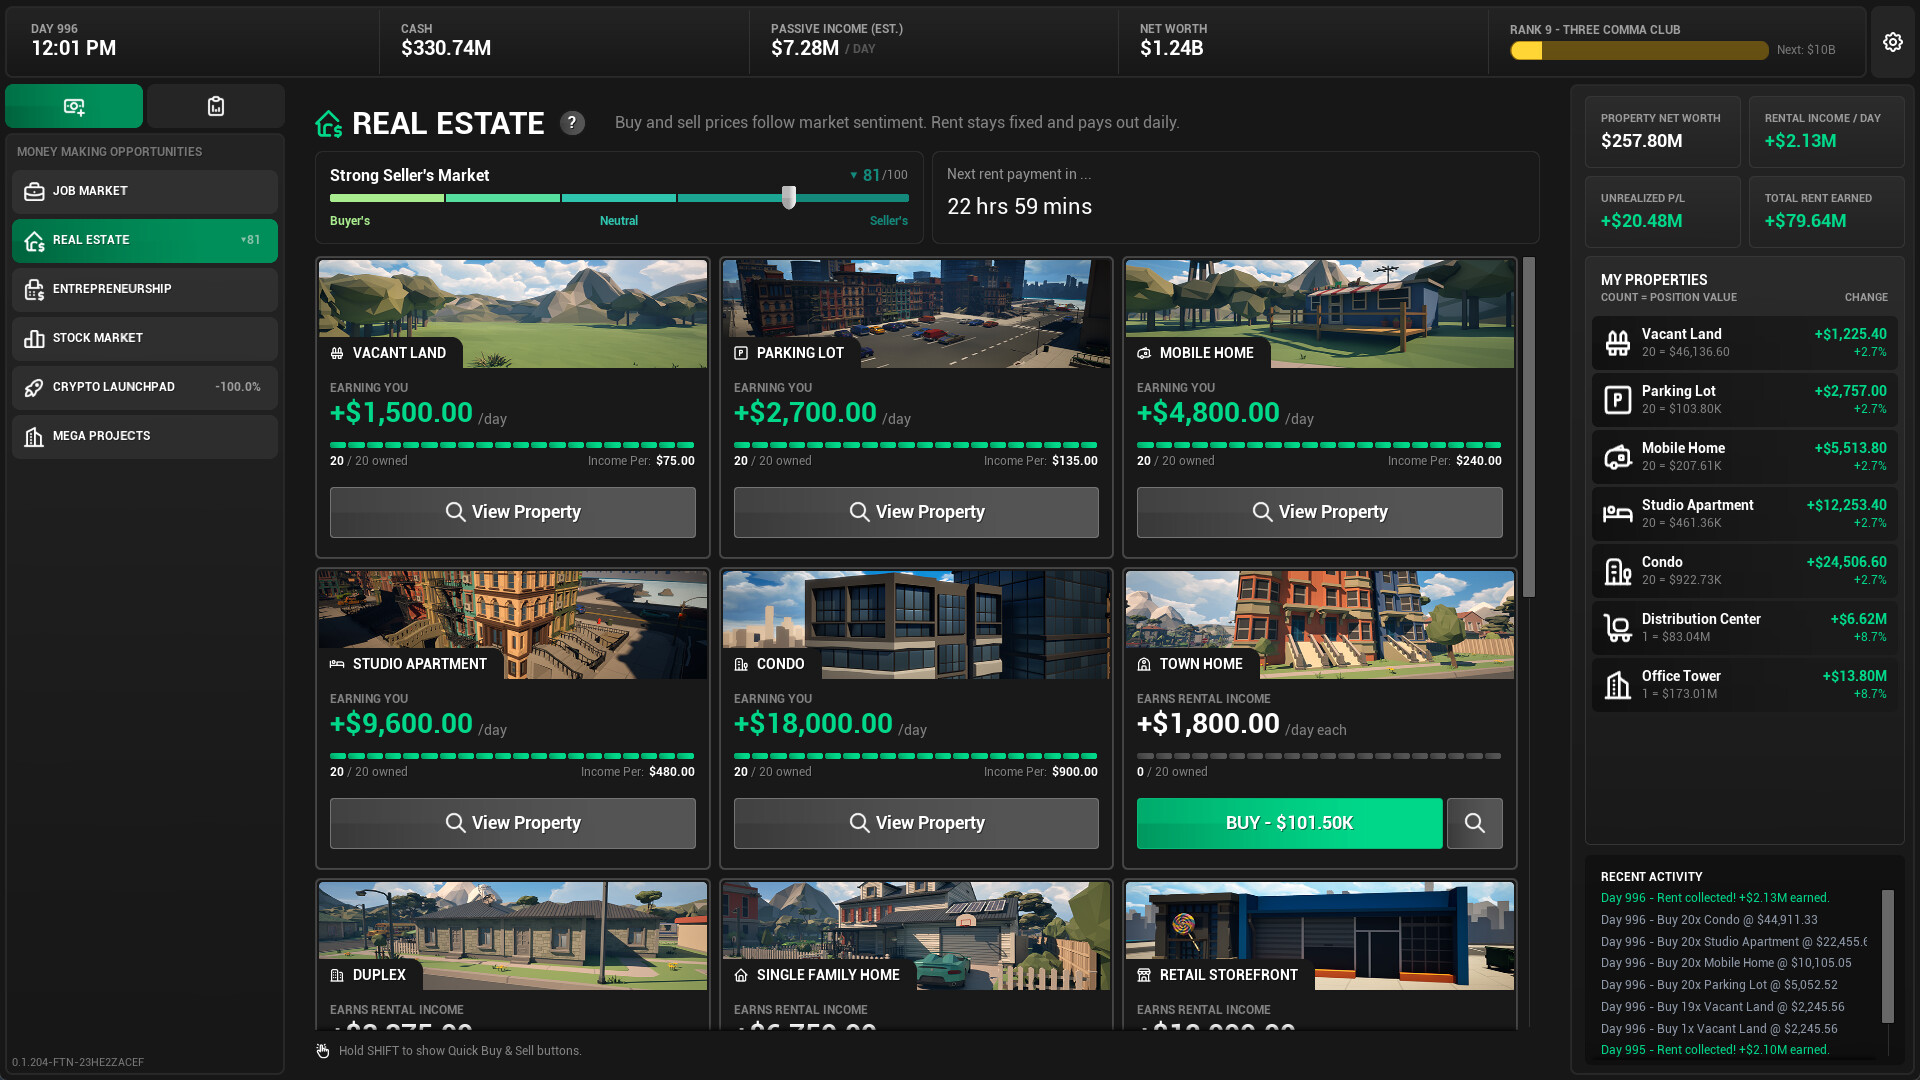Click the Duplex property thumbnail
Screen dimensions: 1920x1080
(513, 936)
